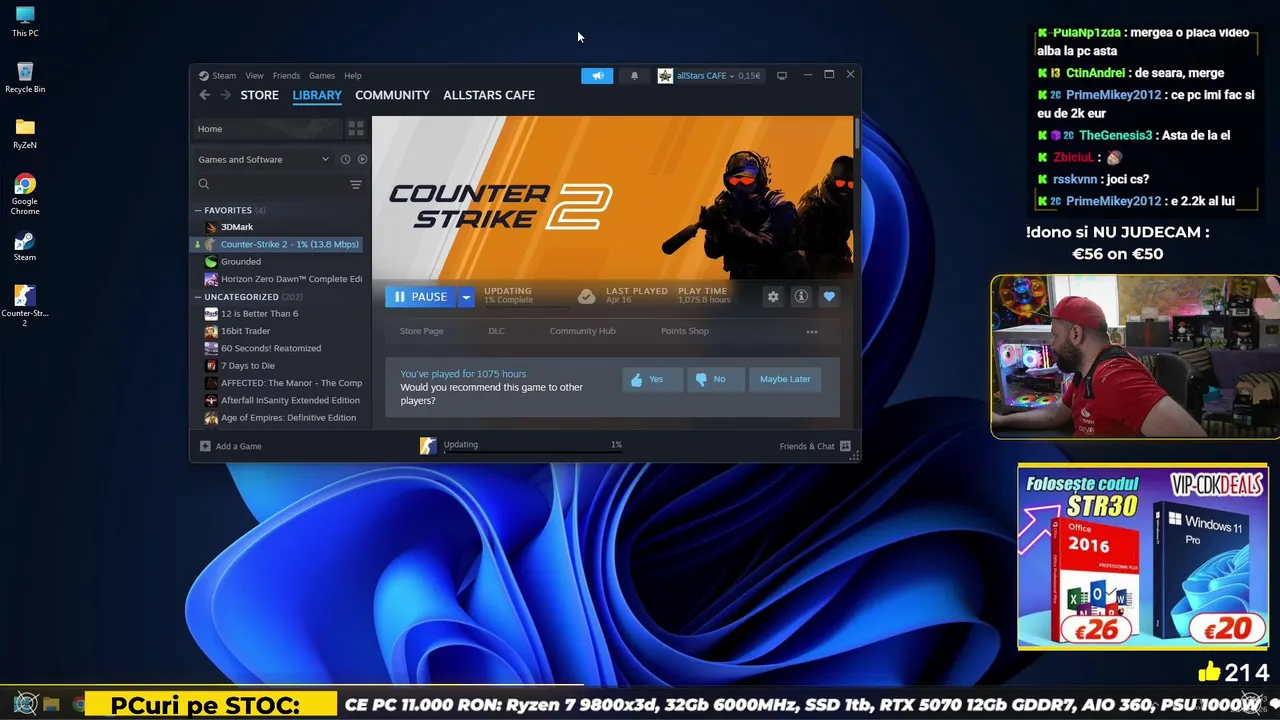
Task: Open the Community Hub link
Action: (x=582, y=331)
